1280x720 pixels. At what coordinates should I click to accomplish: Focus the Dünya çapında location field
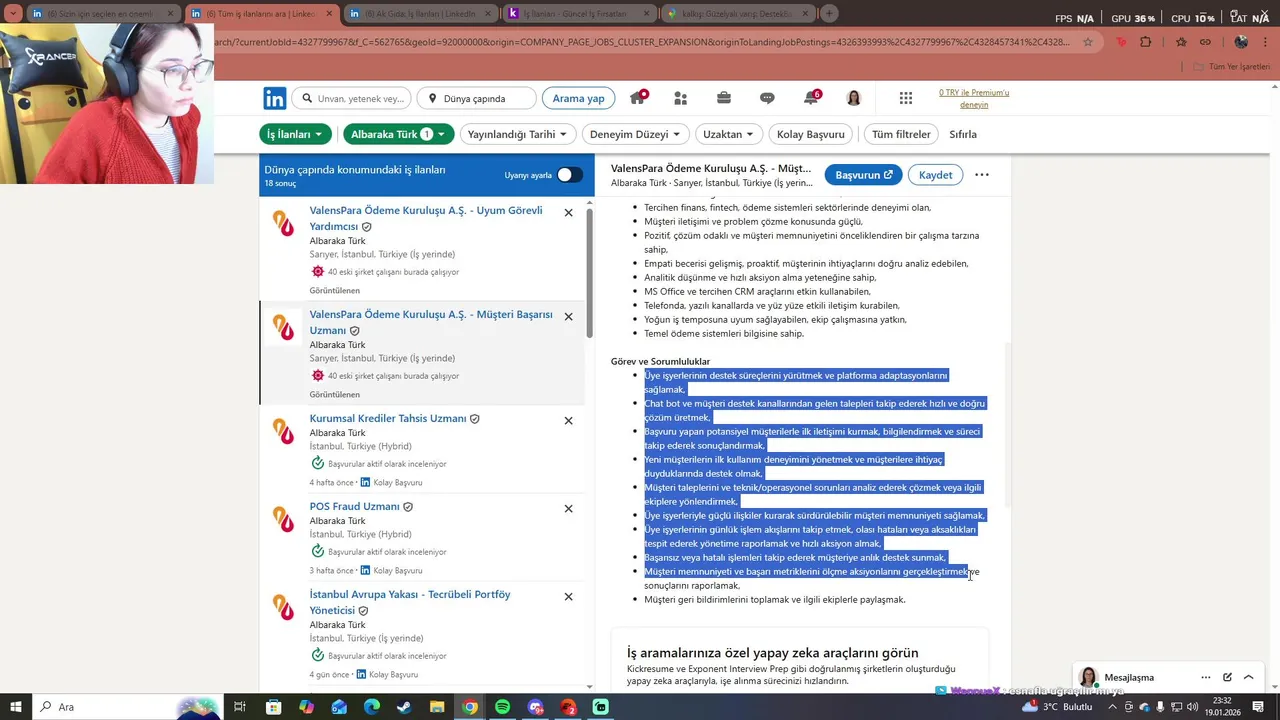(476, 98)
